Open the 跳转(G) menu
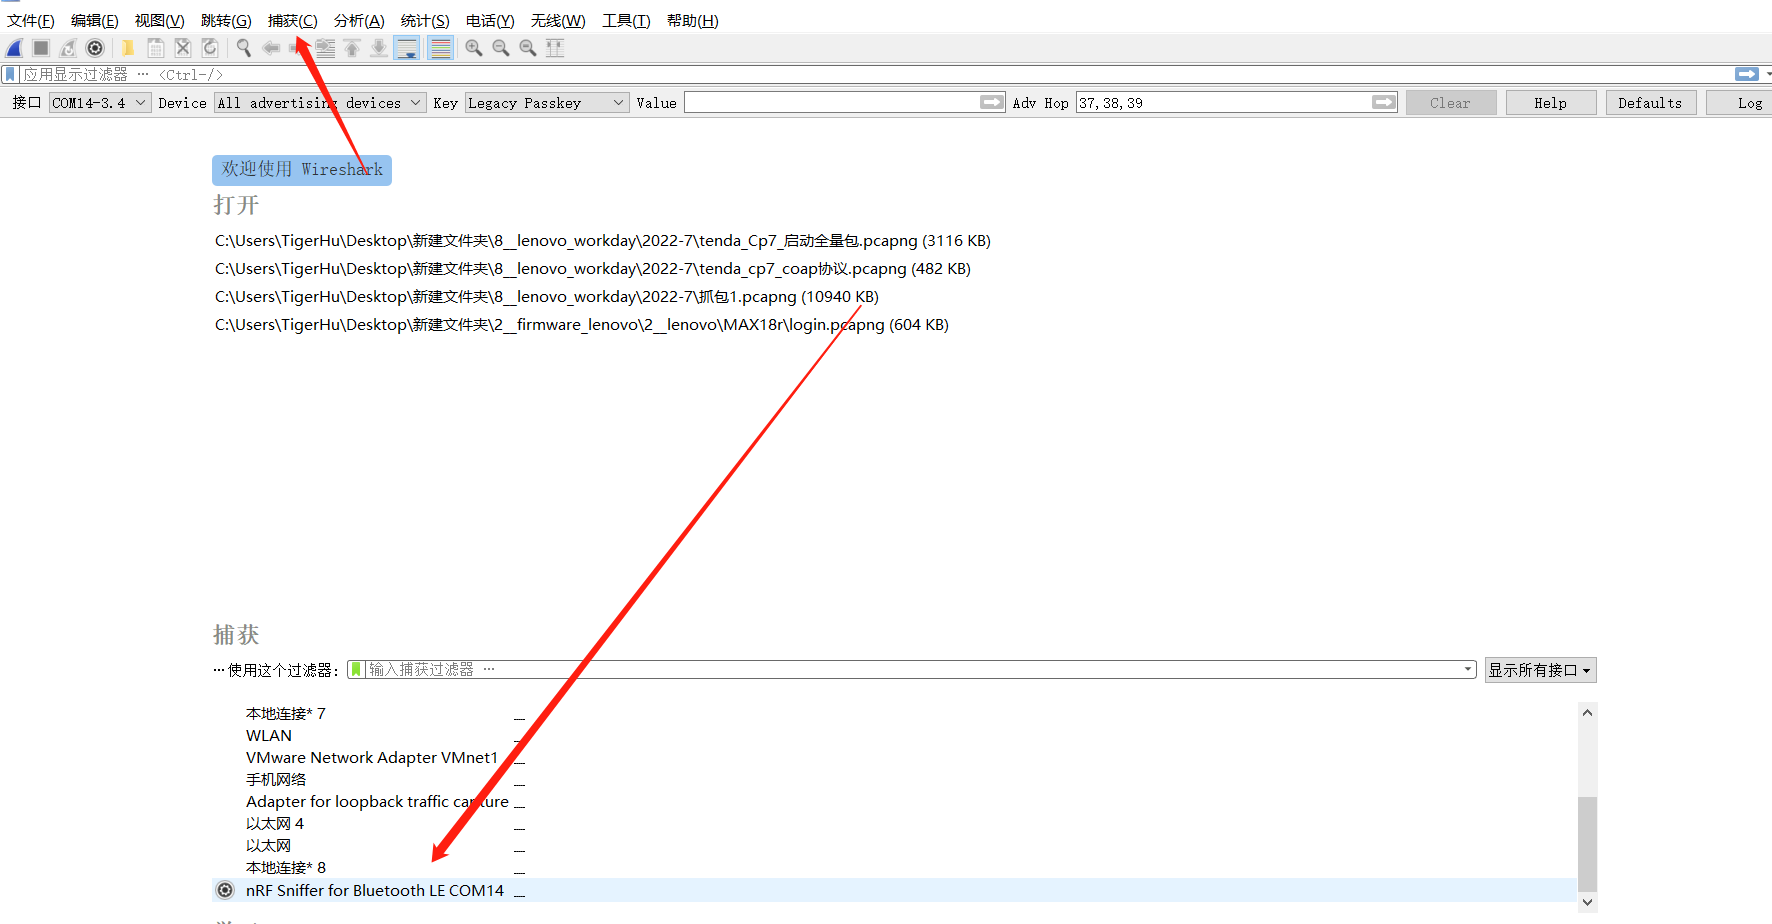 pos(226,21)
